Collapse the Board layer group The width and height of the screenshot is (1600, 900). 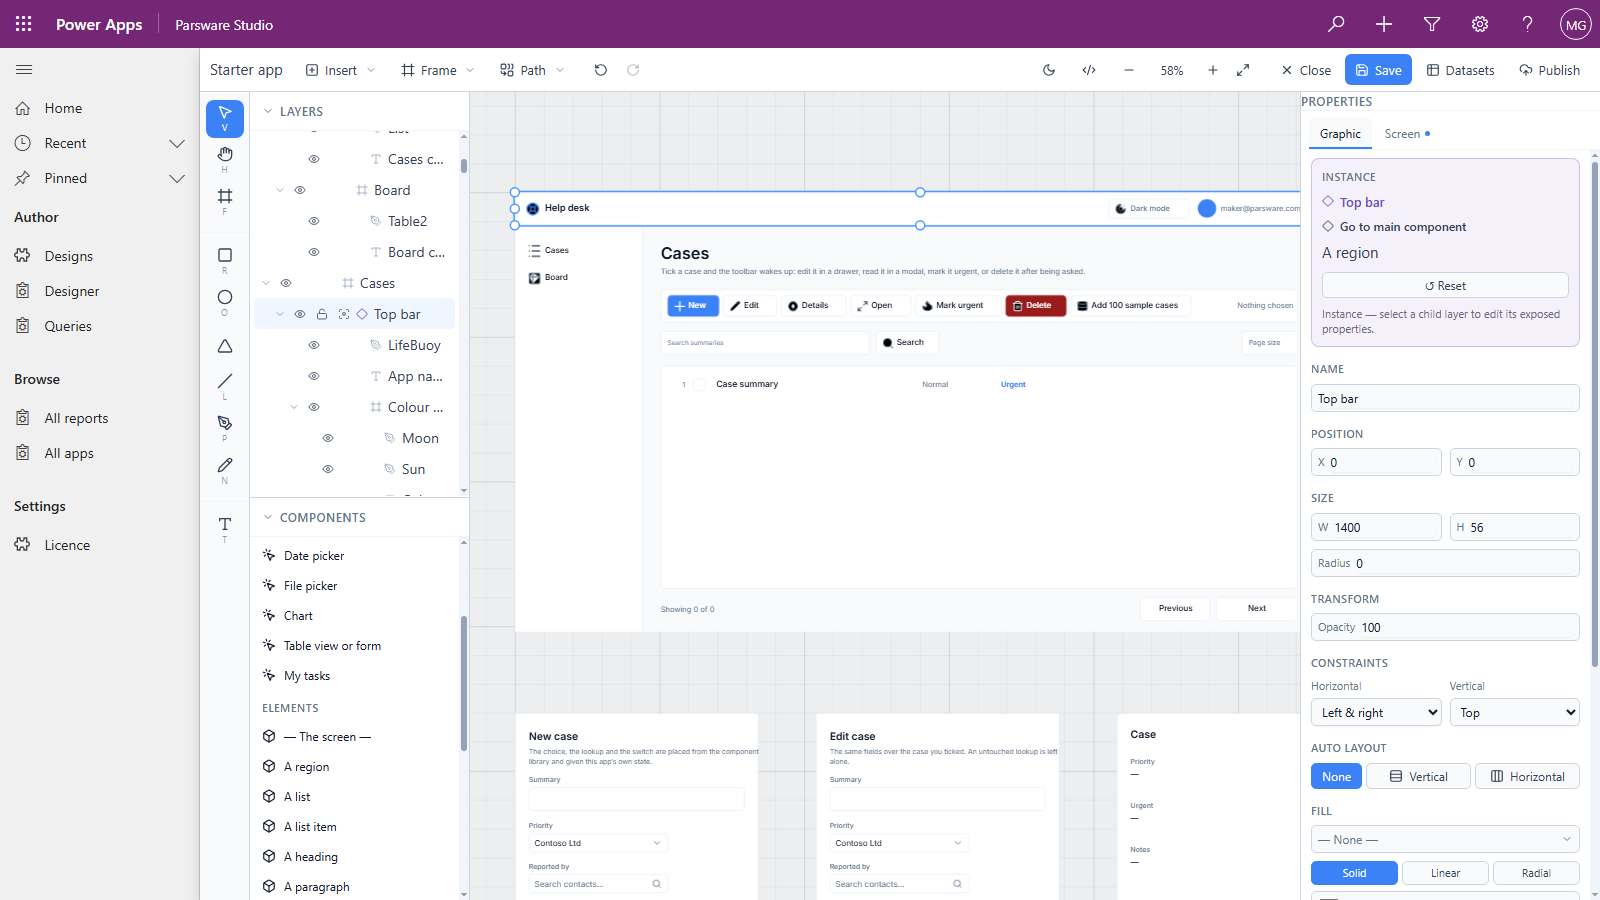pyautogui.click(x=280, y=190)
